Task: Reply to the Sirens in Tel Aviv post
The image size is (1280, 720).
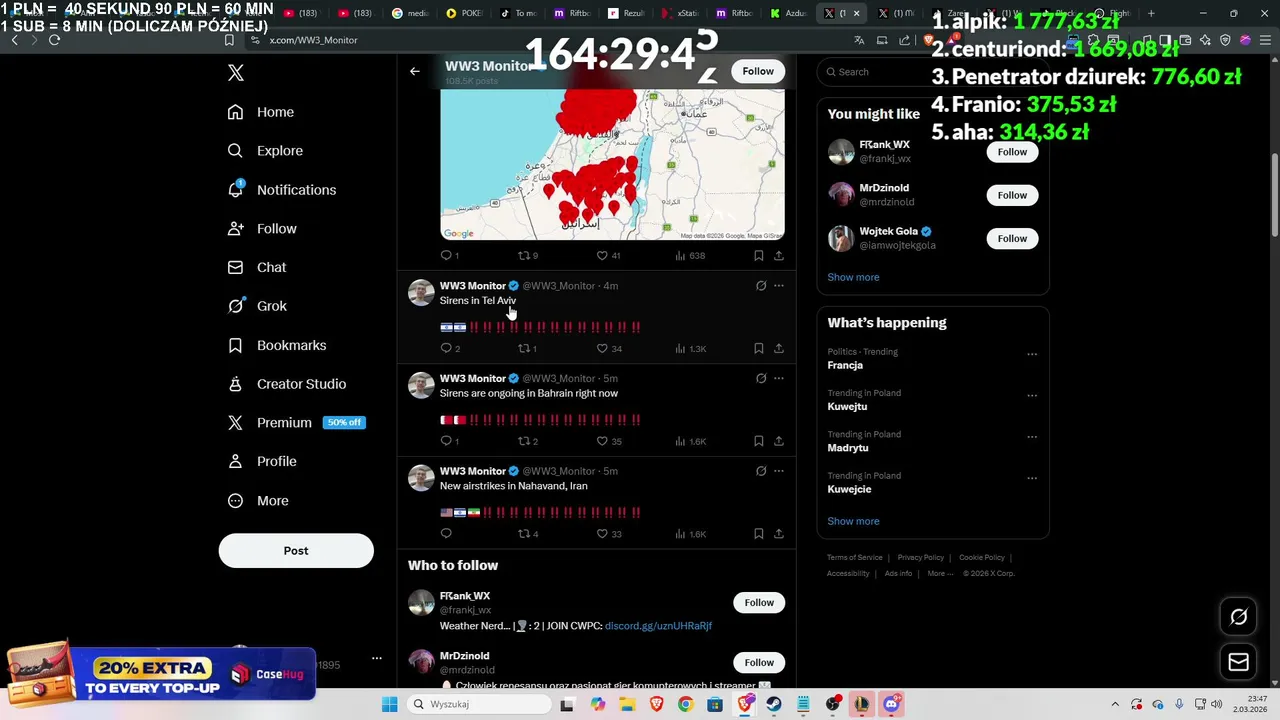Action: click(446, 348)
